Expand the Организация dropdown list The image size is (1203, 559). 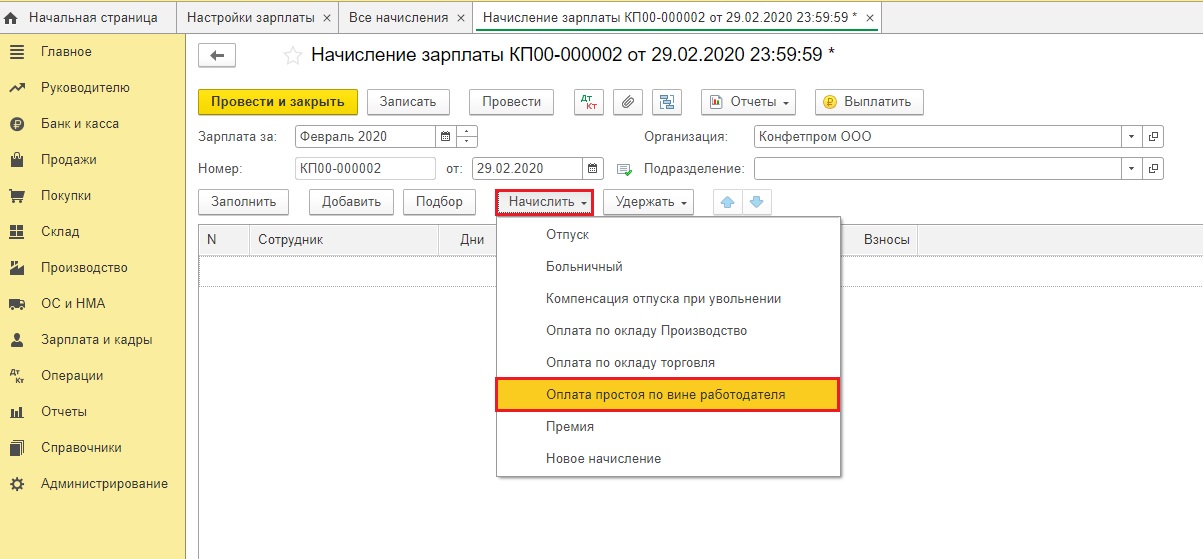[x=1131, y=137]
